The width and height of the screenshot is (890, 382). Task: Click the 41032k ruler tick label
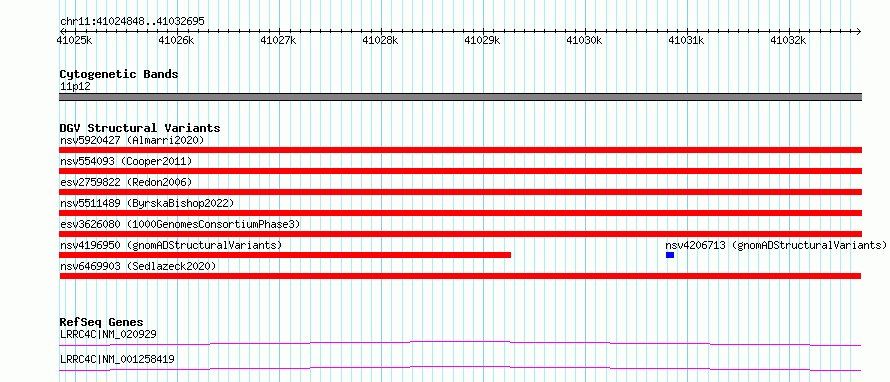(x=788, y=40)
